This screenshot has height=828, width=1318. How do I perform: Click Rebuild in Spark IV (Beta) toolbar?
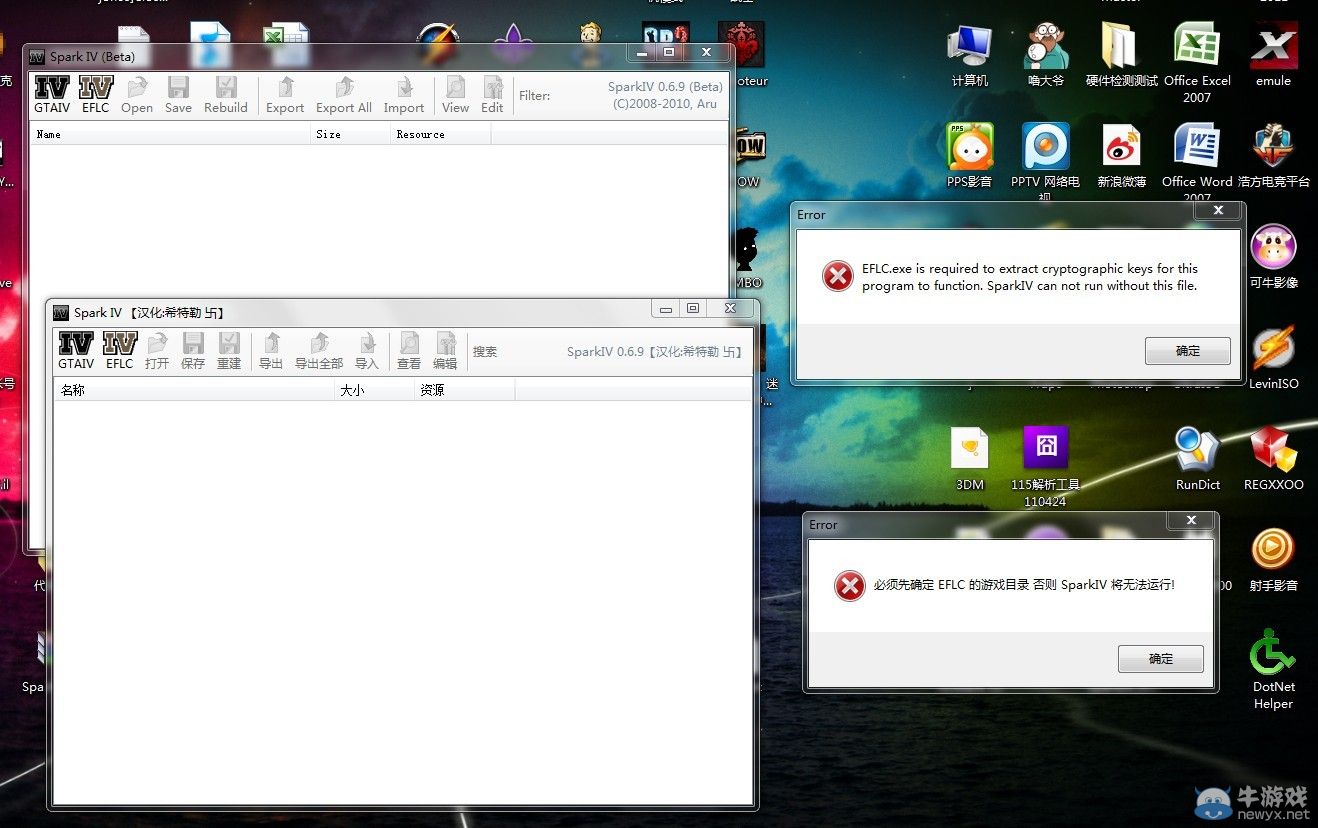click(x=226, y=95)
